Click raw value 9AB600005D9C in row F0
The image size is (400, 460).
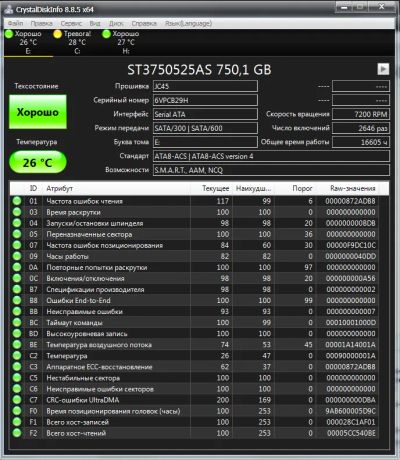350,411
